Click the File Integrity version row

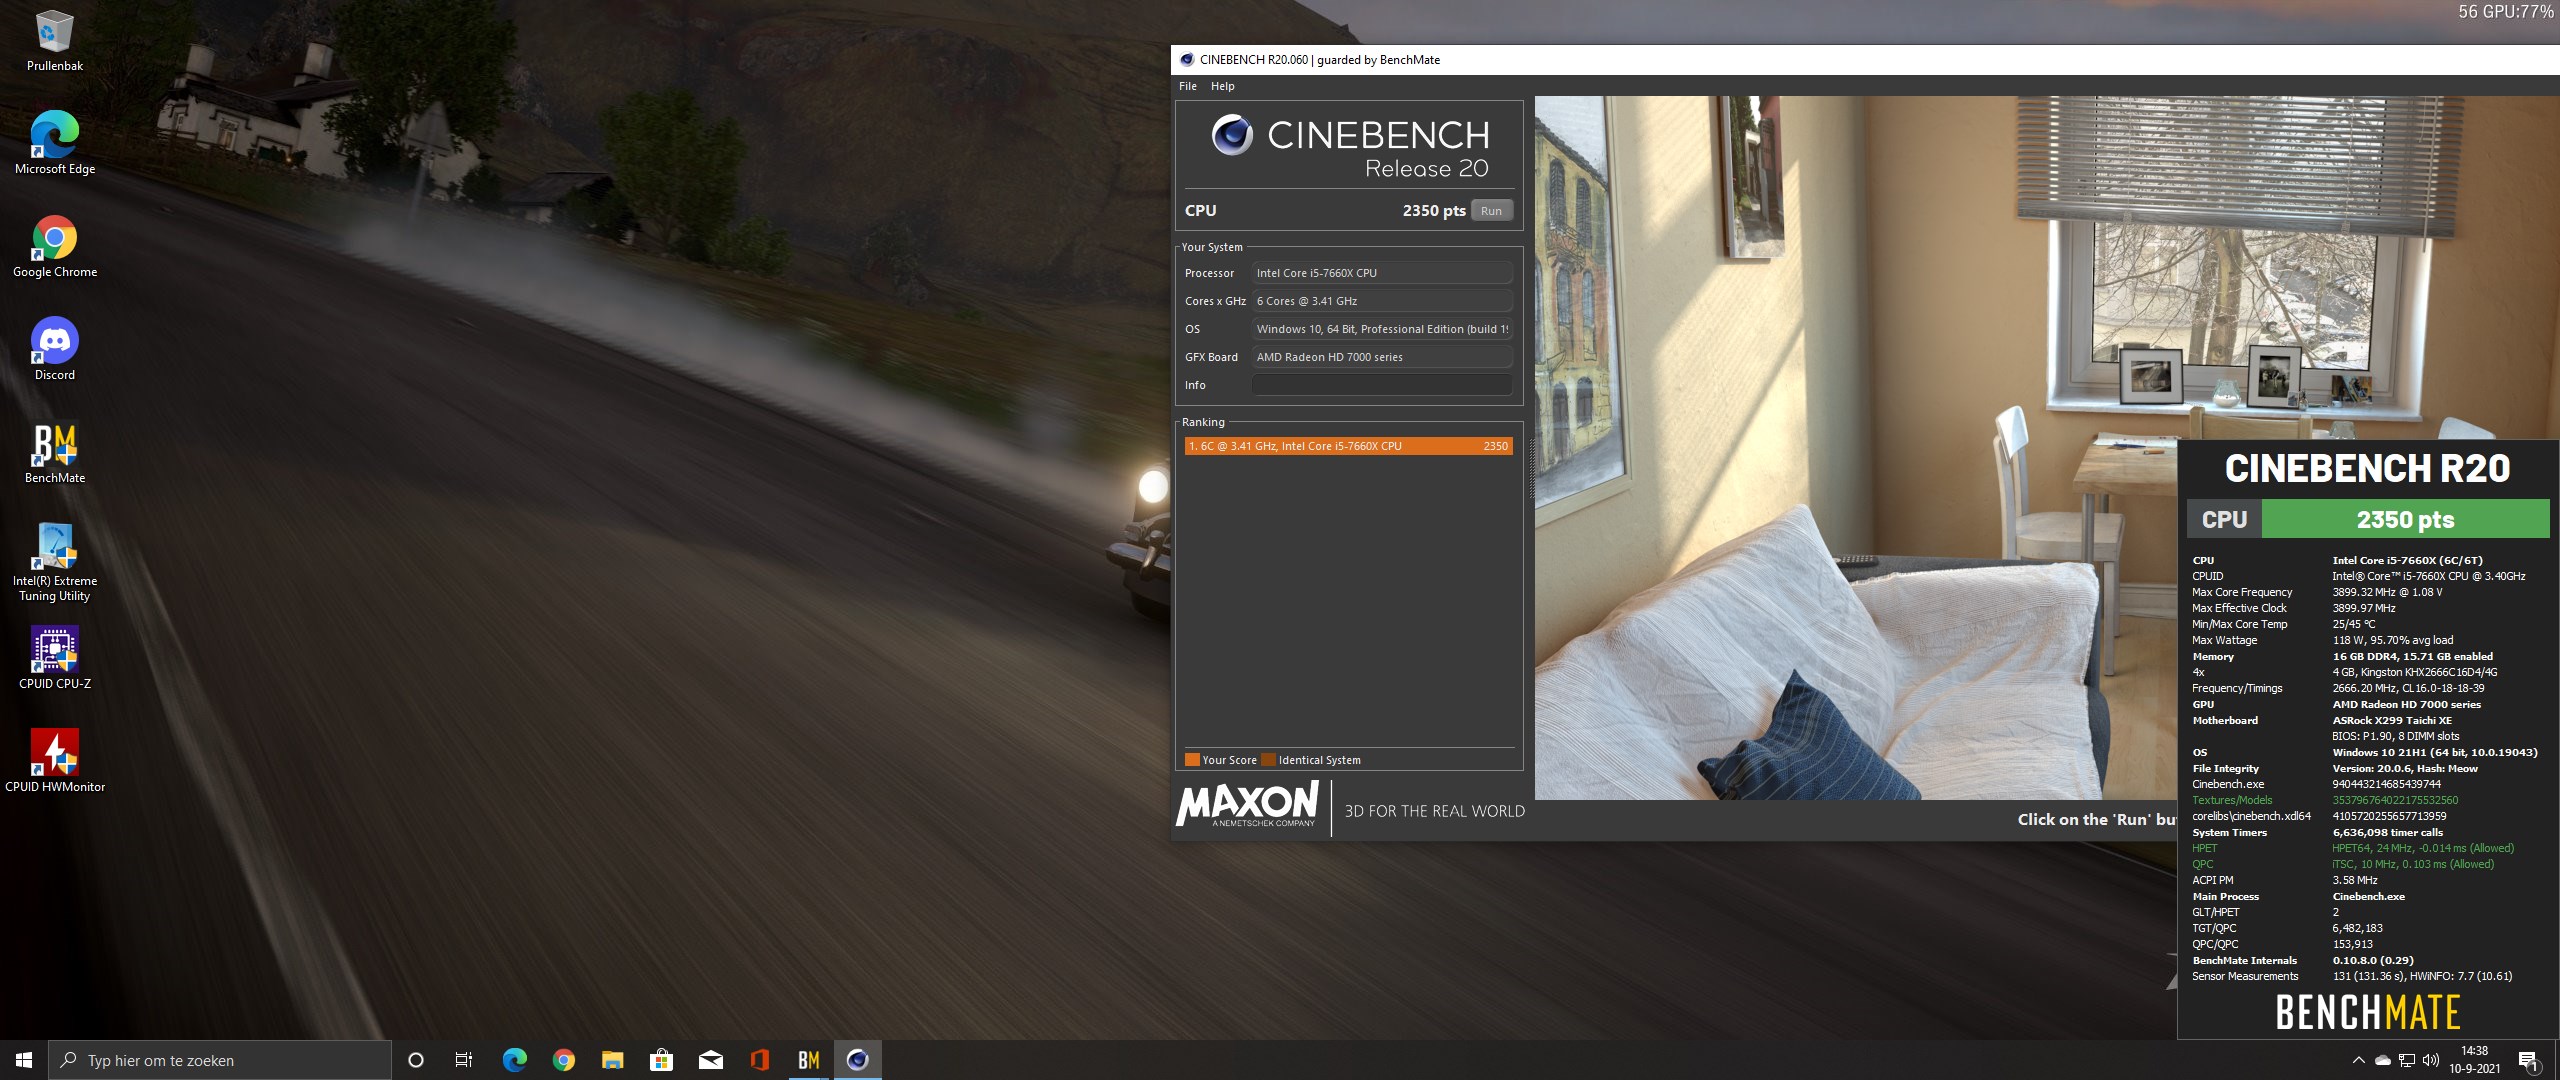tap(2334, 768)
